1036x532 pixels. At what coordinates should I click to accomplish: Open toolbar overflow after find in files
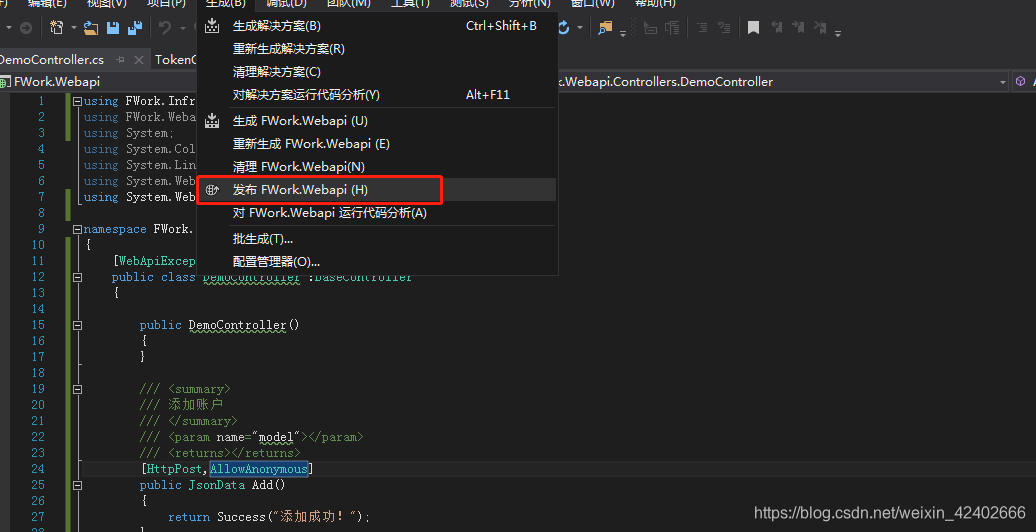coord(622,32)
